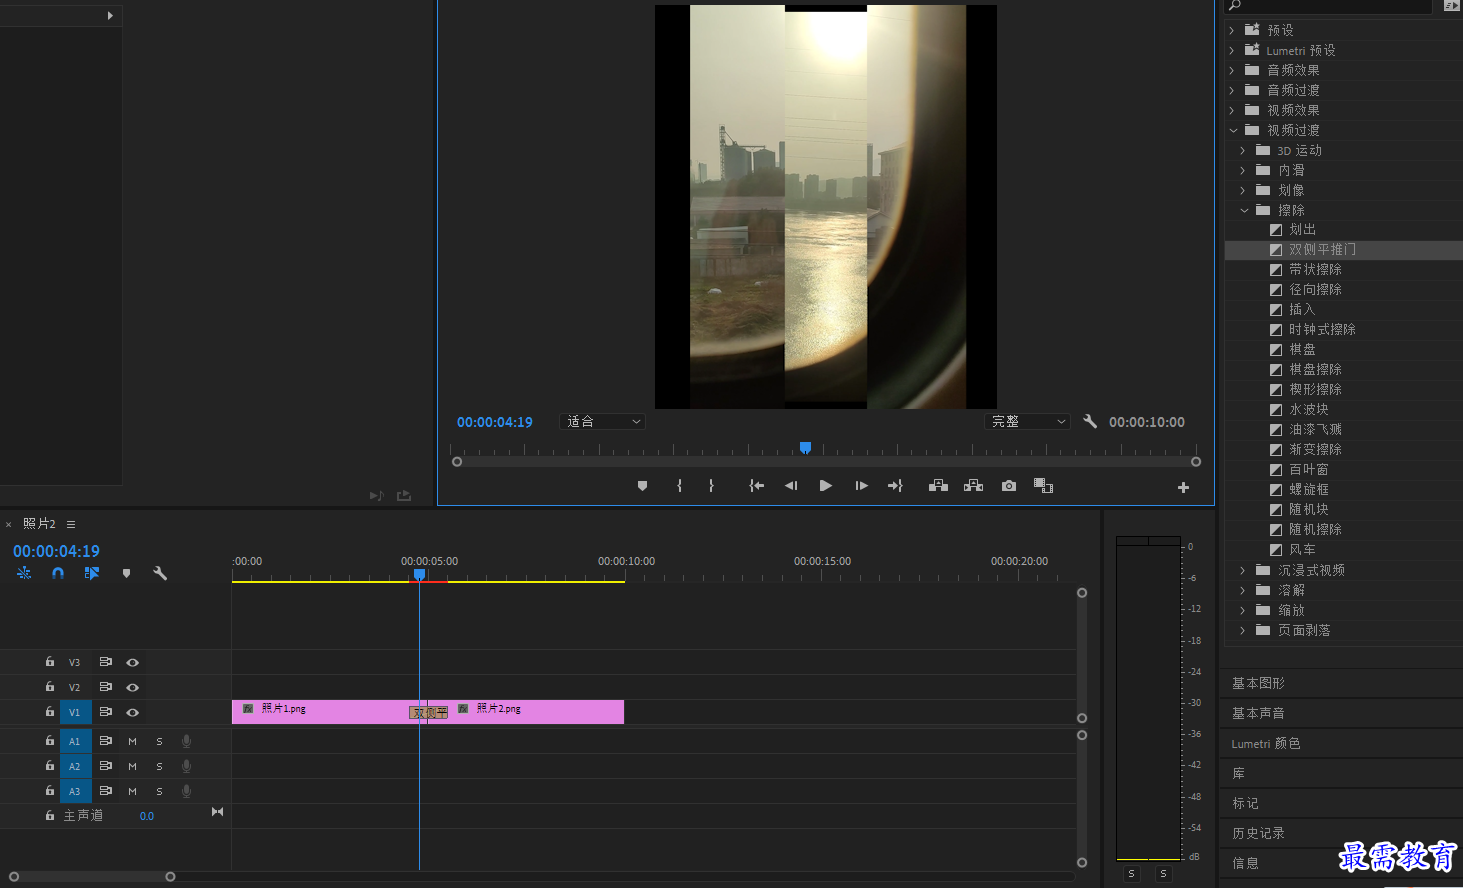Close the 照片2 sequence tab
This screenshot has width=1463, height=888.
click(x=8, y=524)
